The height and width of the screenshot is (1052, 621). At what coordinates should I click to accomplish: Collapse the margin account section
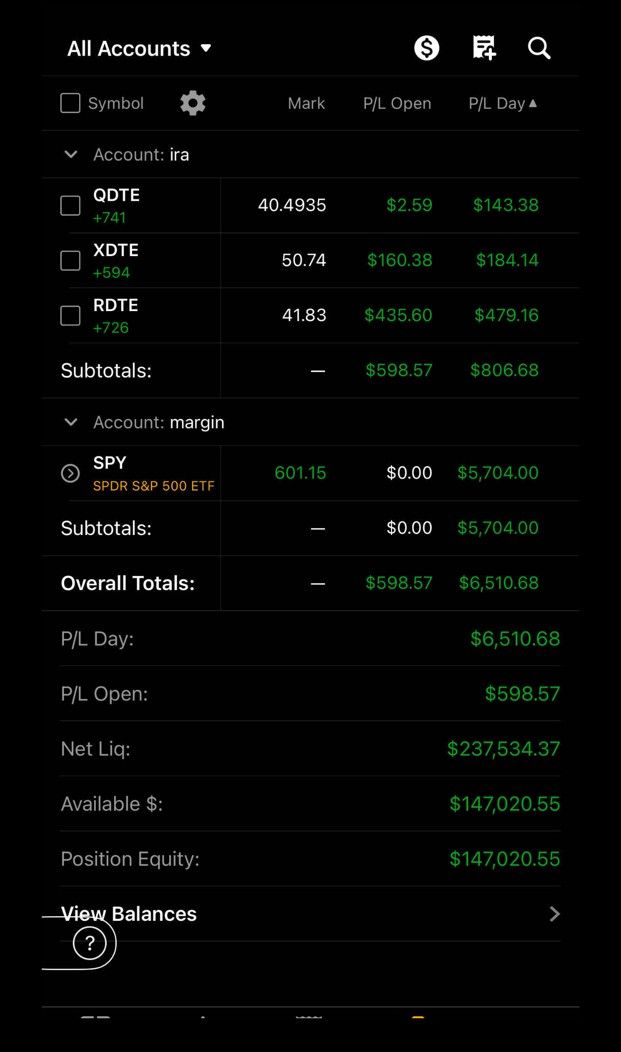tap(70, 422)
